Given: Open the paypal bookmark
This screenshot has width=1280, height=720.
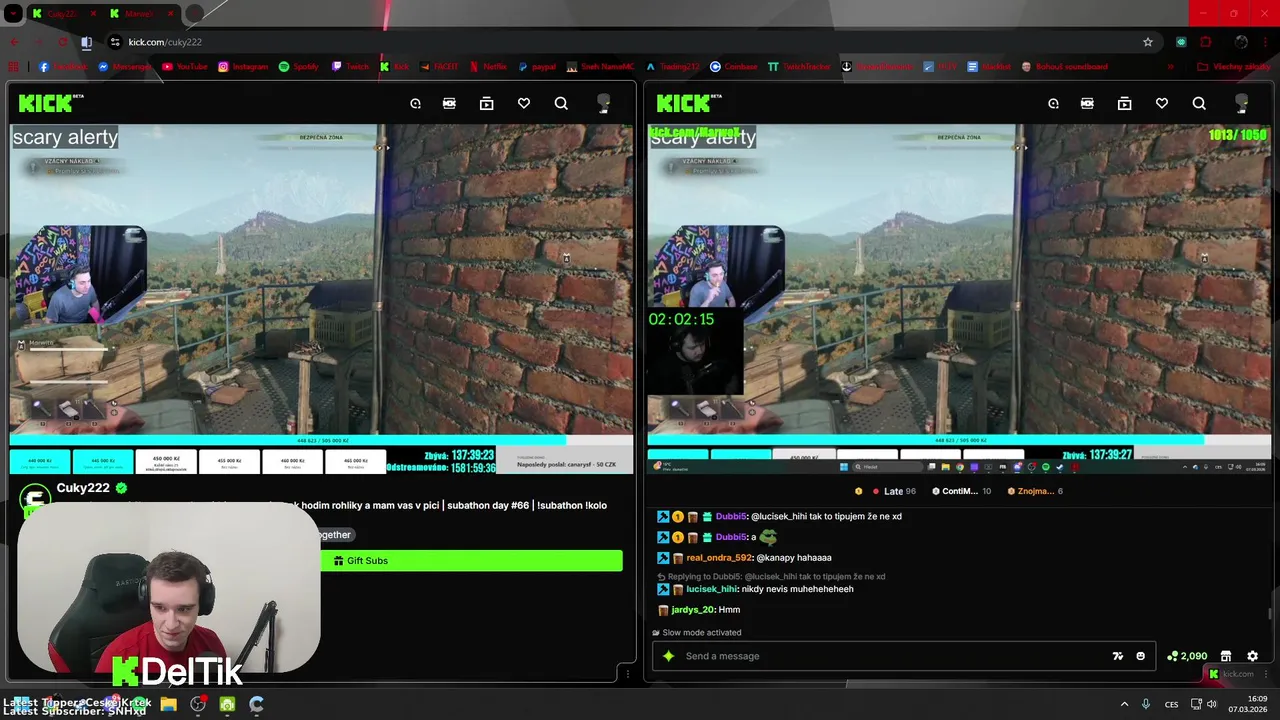Looking at the screenshot, I should (x=538, y=67).
